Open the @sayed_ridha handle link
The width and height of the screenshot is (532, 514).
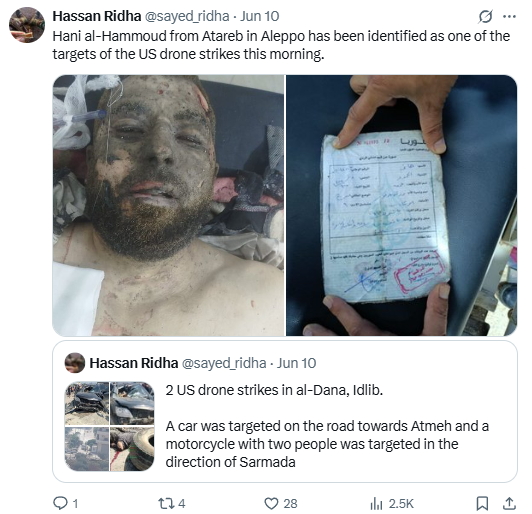click(x=187, y=16)
